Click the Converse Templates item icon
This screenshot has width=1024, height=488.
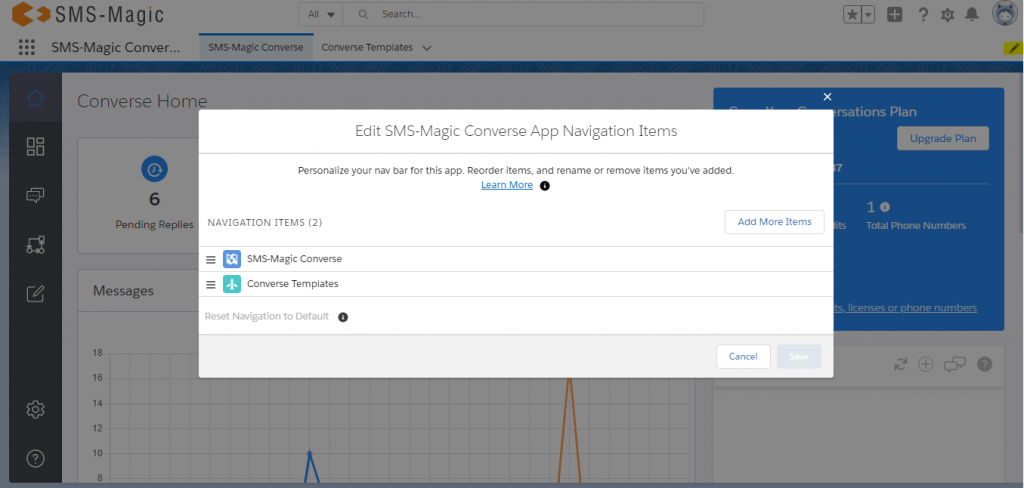[232, 284]
